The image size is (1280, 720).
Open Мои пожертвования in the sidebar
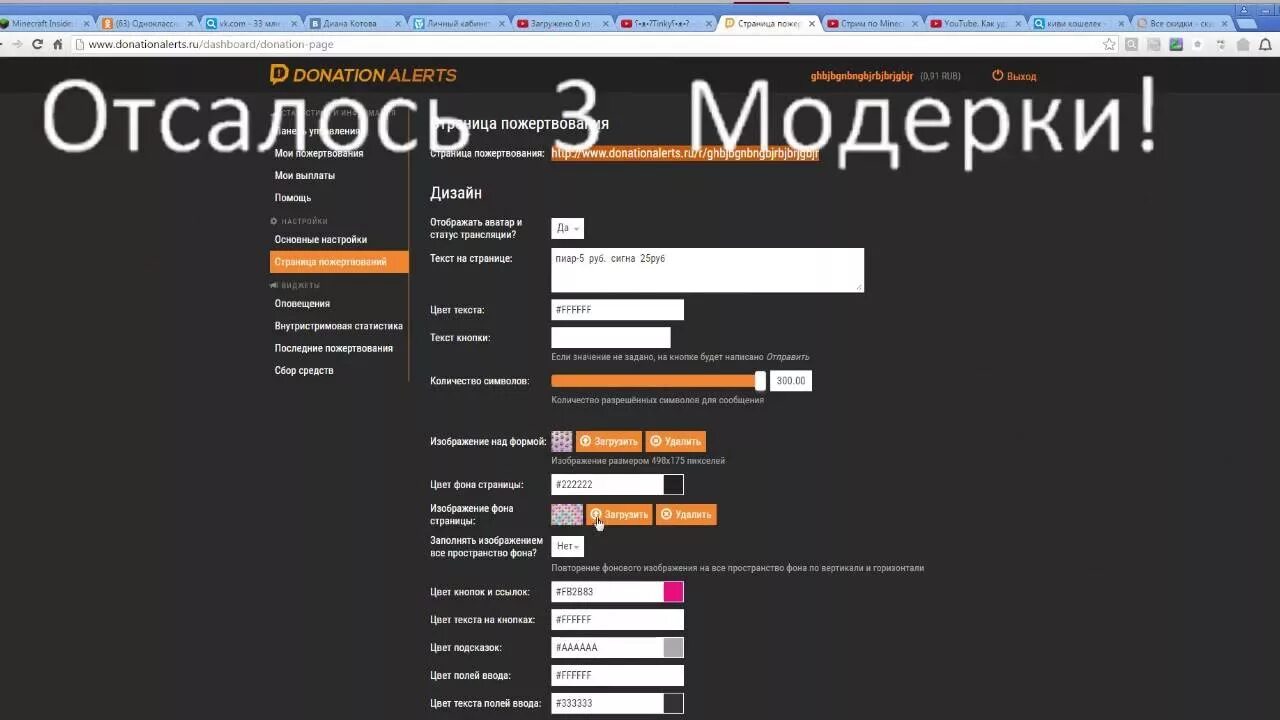[319, 153]
